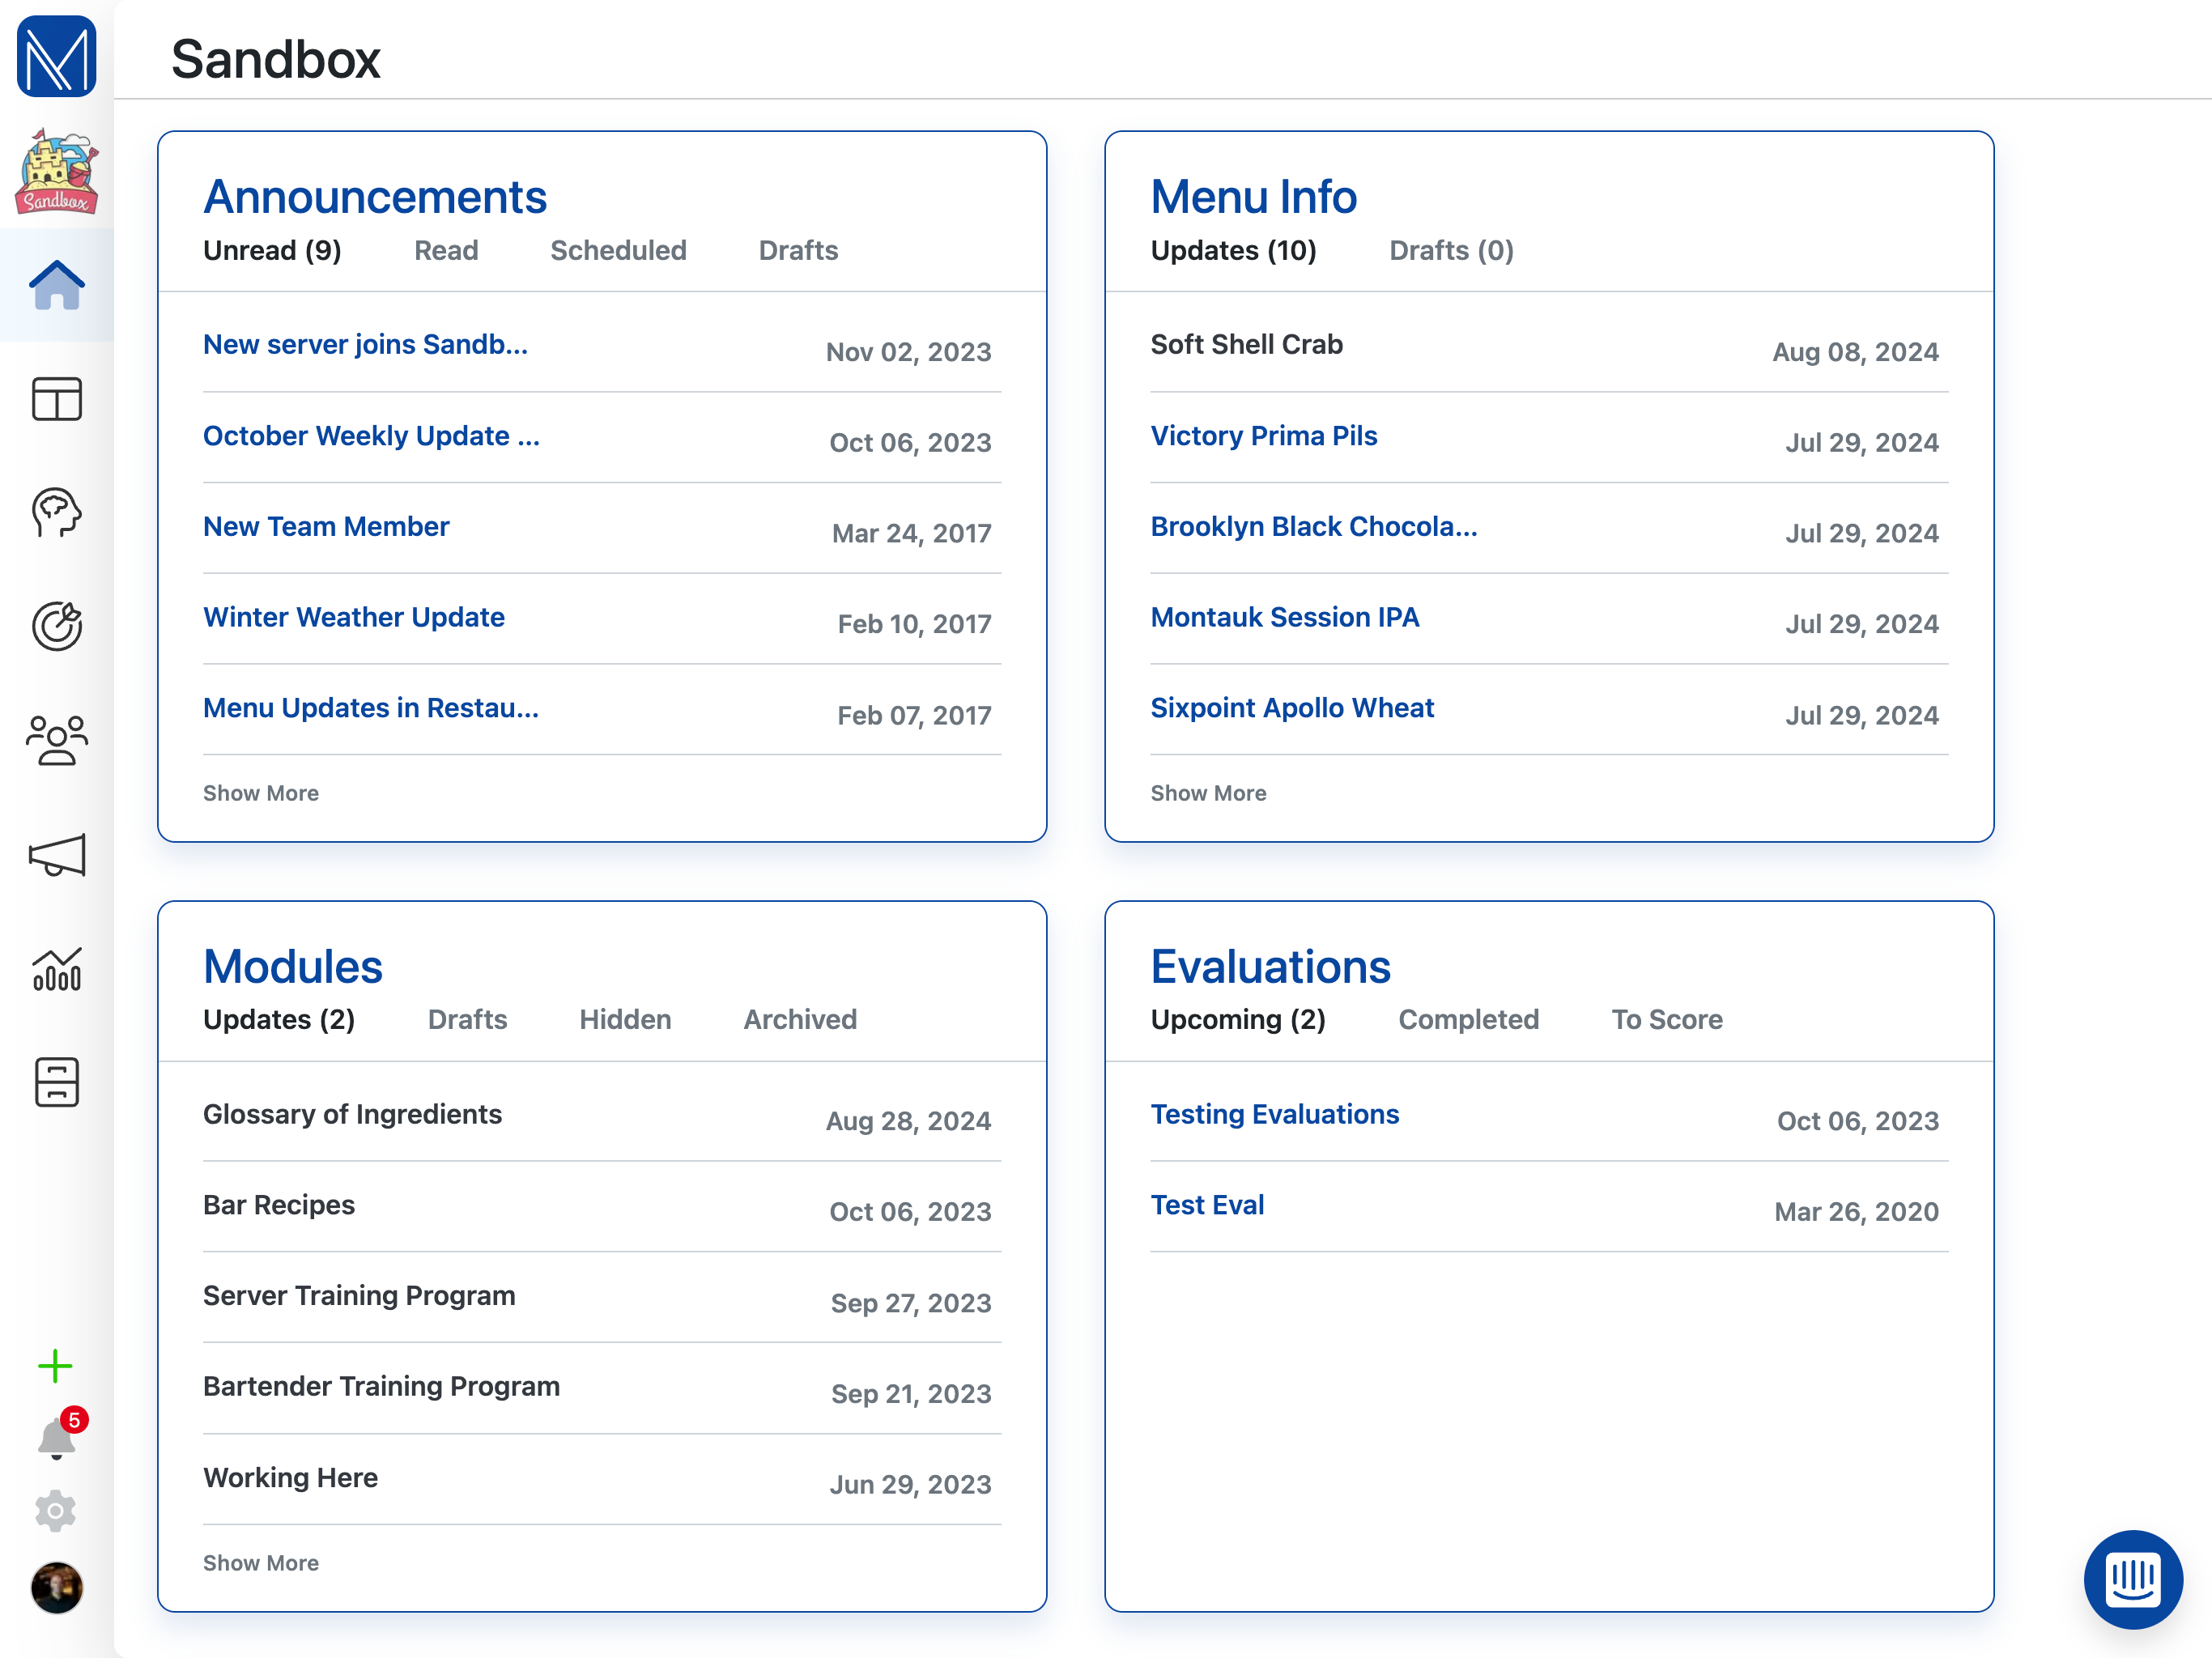The width and height of the screenshot is (2212, 1658).
Task: Switch to Completed evaluations tab
Action: (x=1468, y=1019)
